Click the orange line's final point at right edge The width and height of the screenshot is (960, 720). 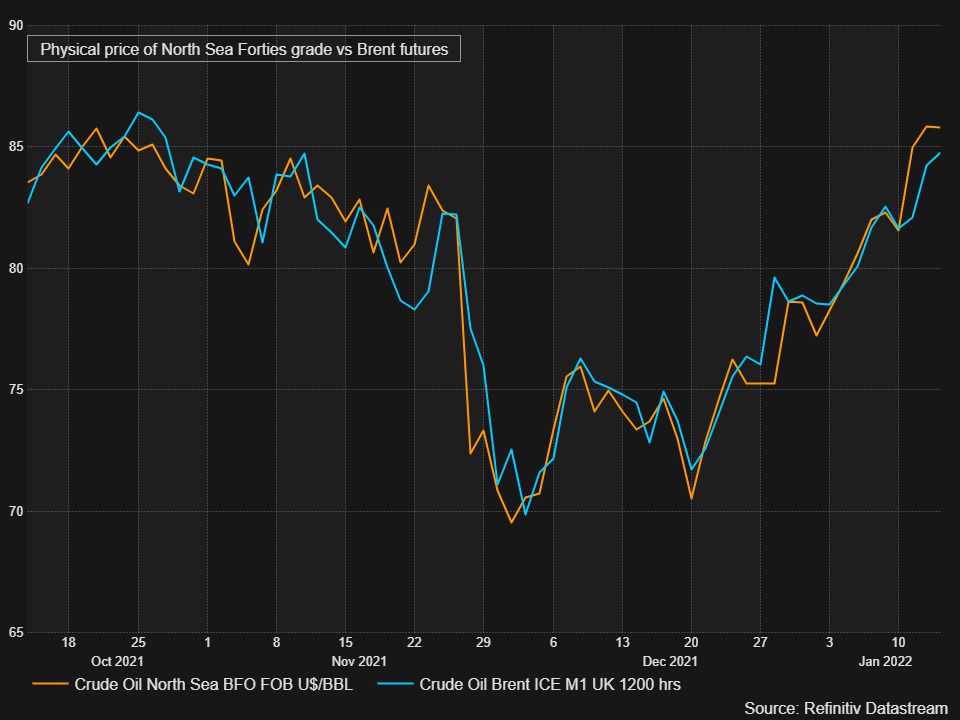(940, 127)
